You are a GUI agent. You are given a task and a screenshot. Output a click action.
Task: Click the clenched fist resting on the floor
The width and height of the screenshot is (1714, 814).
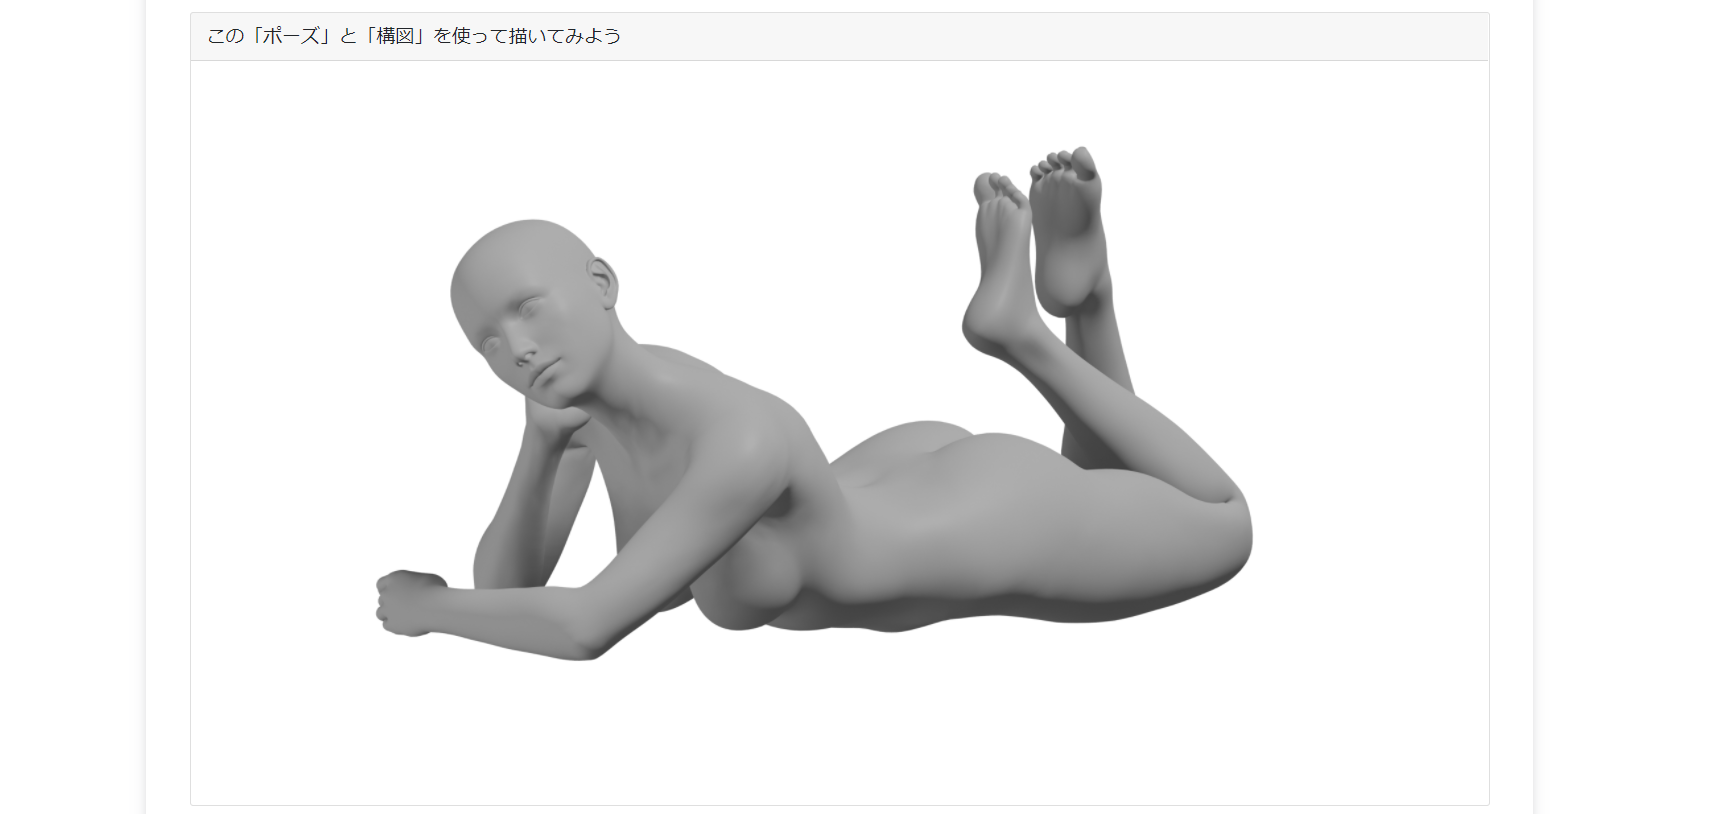point(407,602)
